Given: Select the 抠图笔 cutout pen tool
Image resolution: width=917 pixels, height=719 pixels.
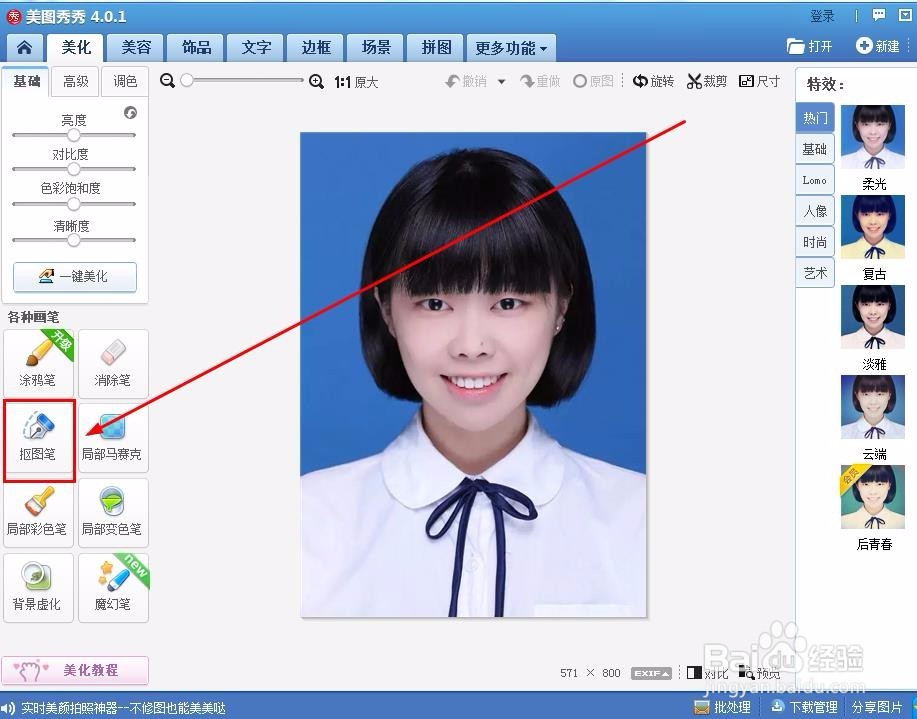Looking at the screenshot, I should [38, 436].
